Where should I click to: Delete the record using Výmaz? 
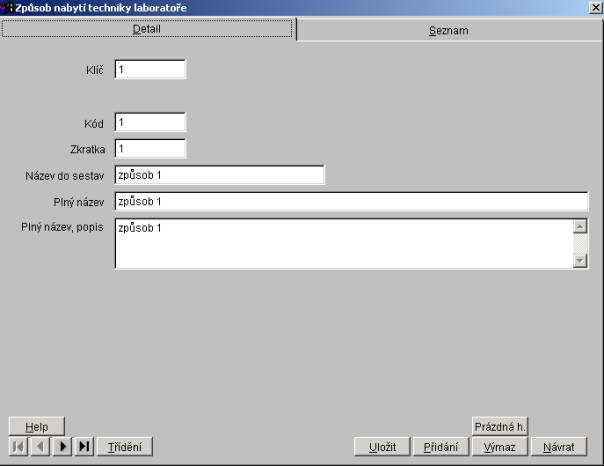499,447
